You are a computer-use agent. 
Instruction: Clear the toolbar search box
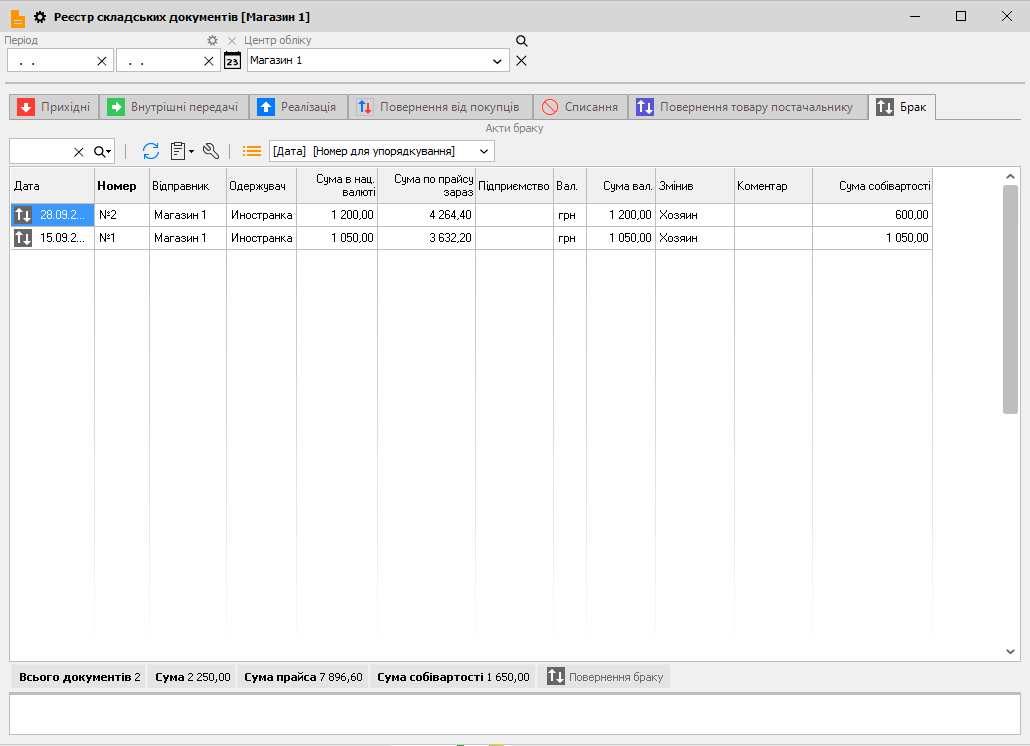(79, 152)
